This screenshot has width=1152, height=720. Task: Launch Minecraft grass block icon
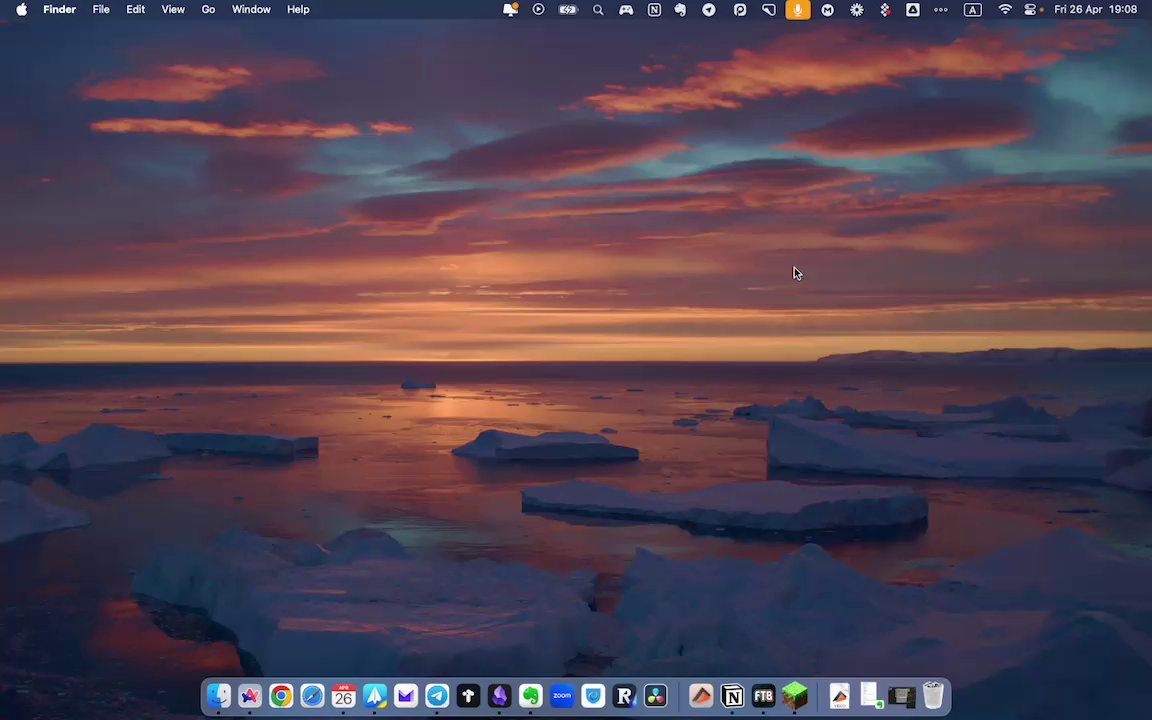coord(795,696)
